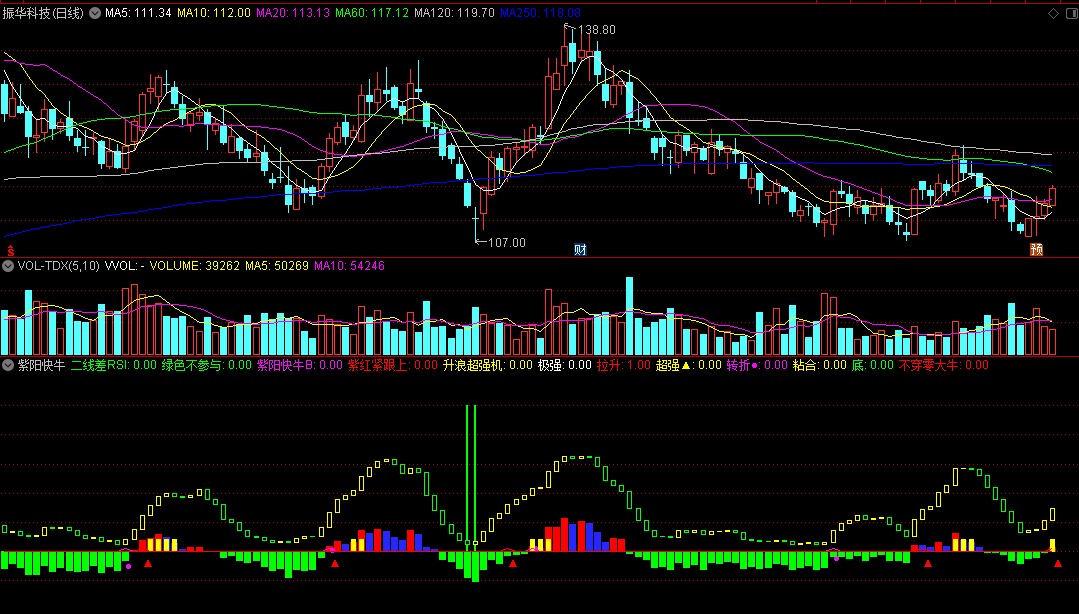Click the 107.00 low price label

(506, 242)
